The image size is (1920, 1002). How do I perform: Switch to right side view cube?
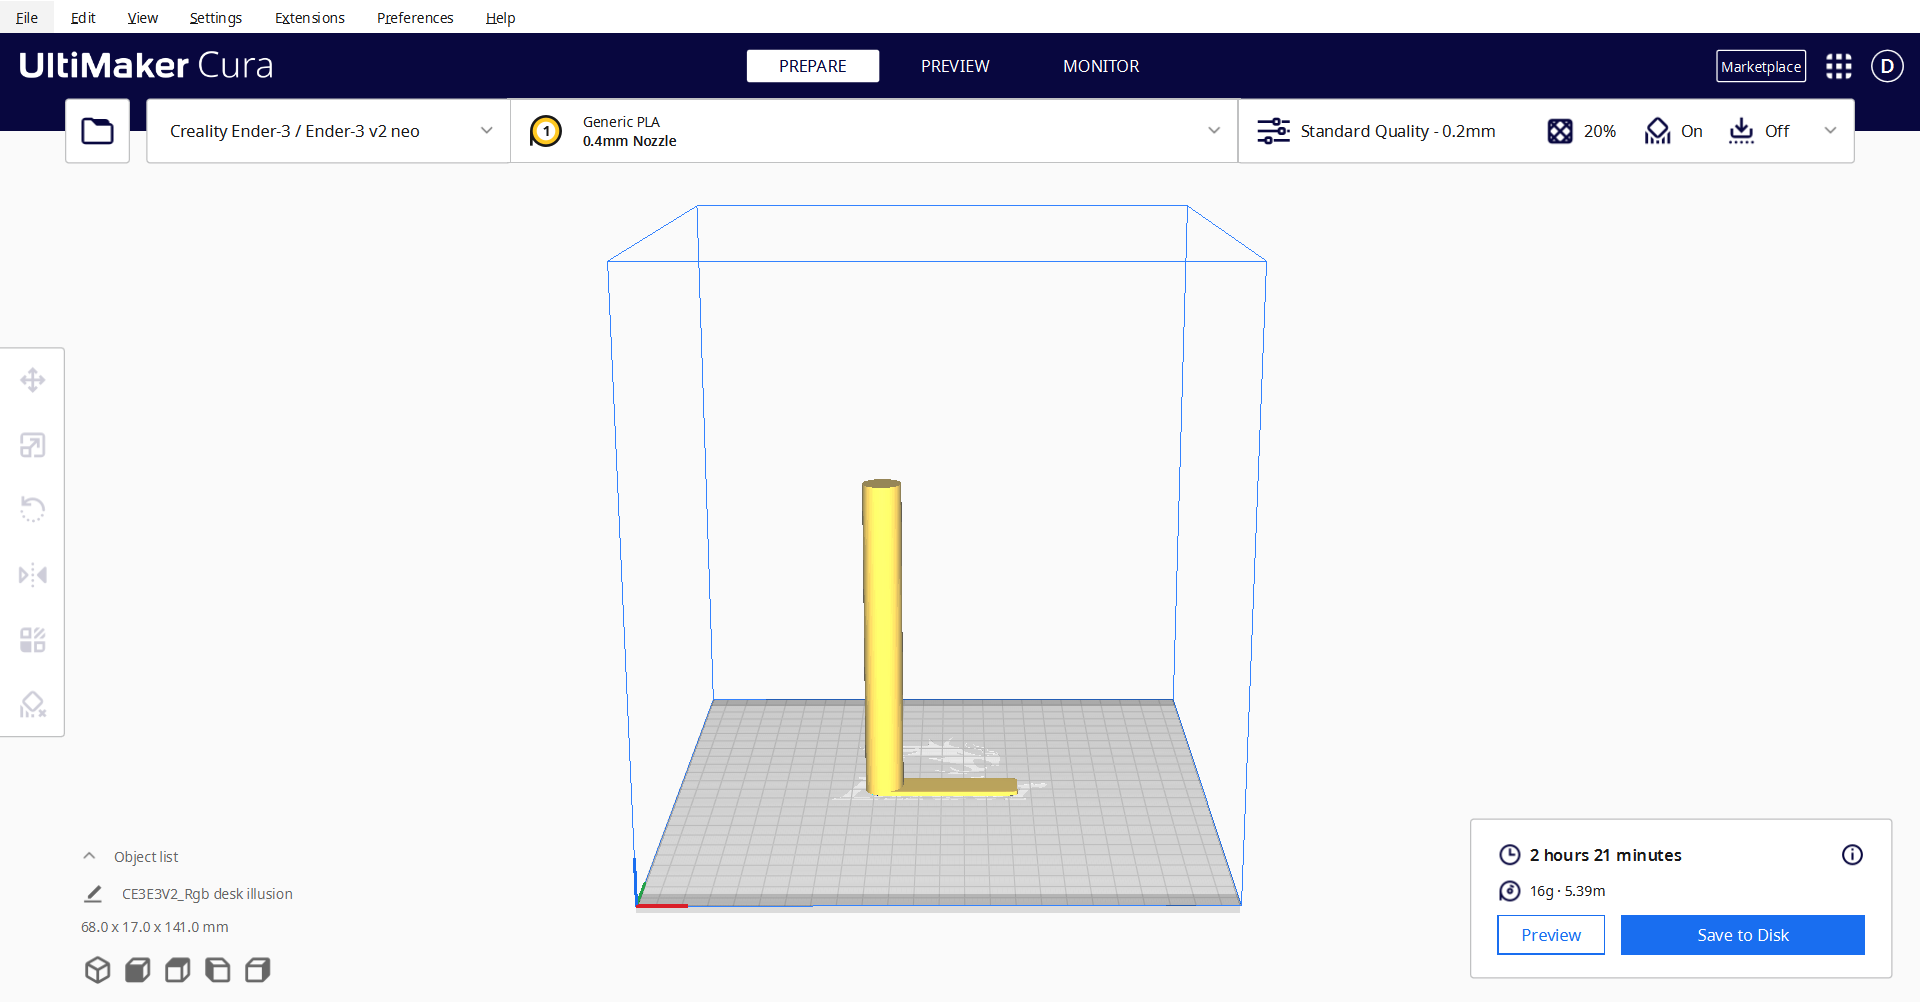[x=258, y=970]
